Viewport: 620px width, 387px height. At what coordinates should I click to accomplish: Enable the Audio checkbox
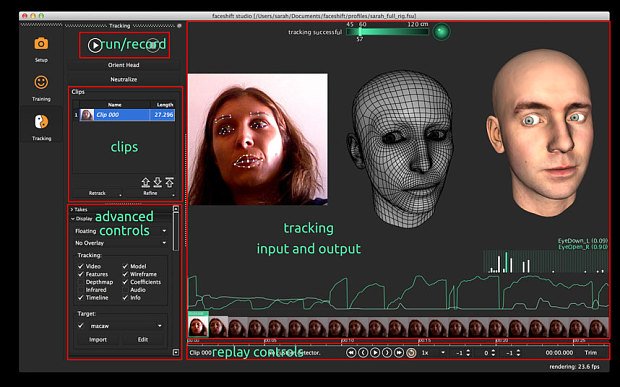(x=125, y=290)
